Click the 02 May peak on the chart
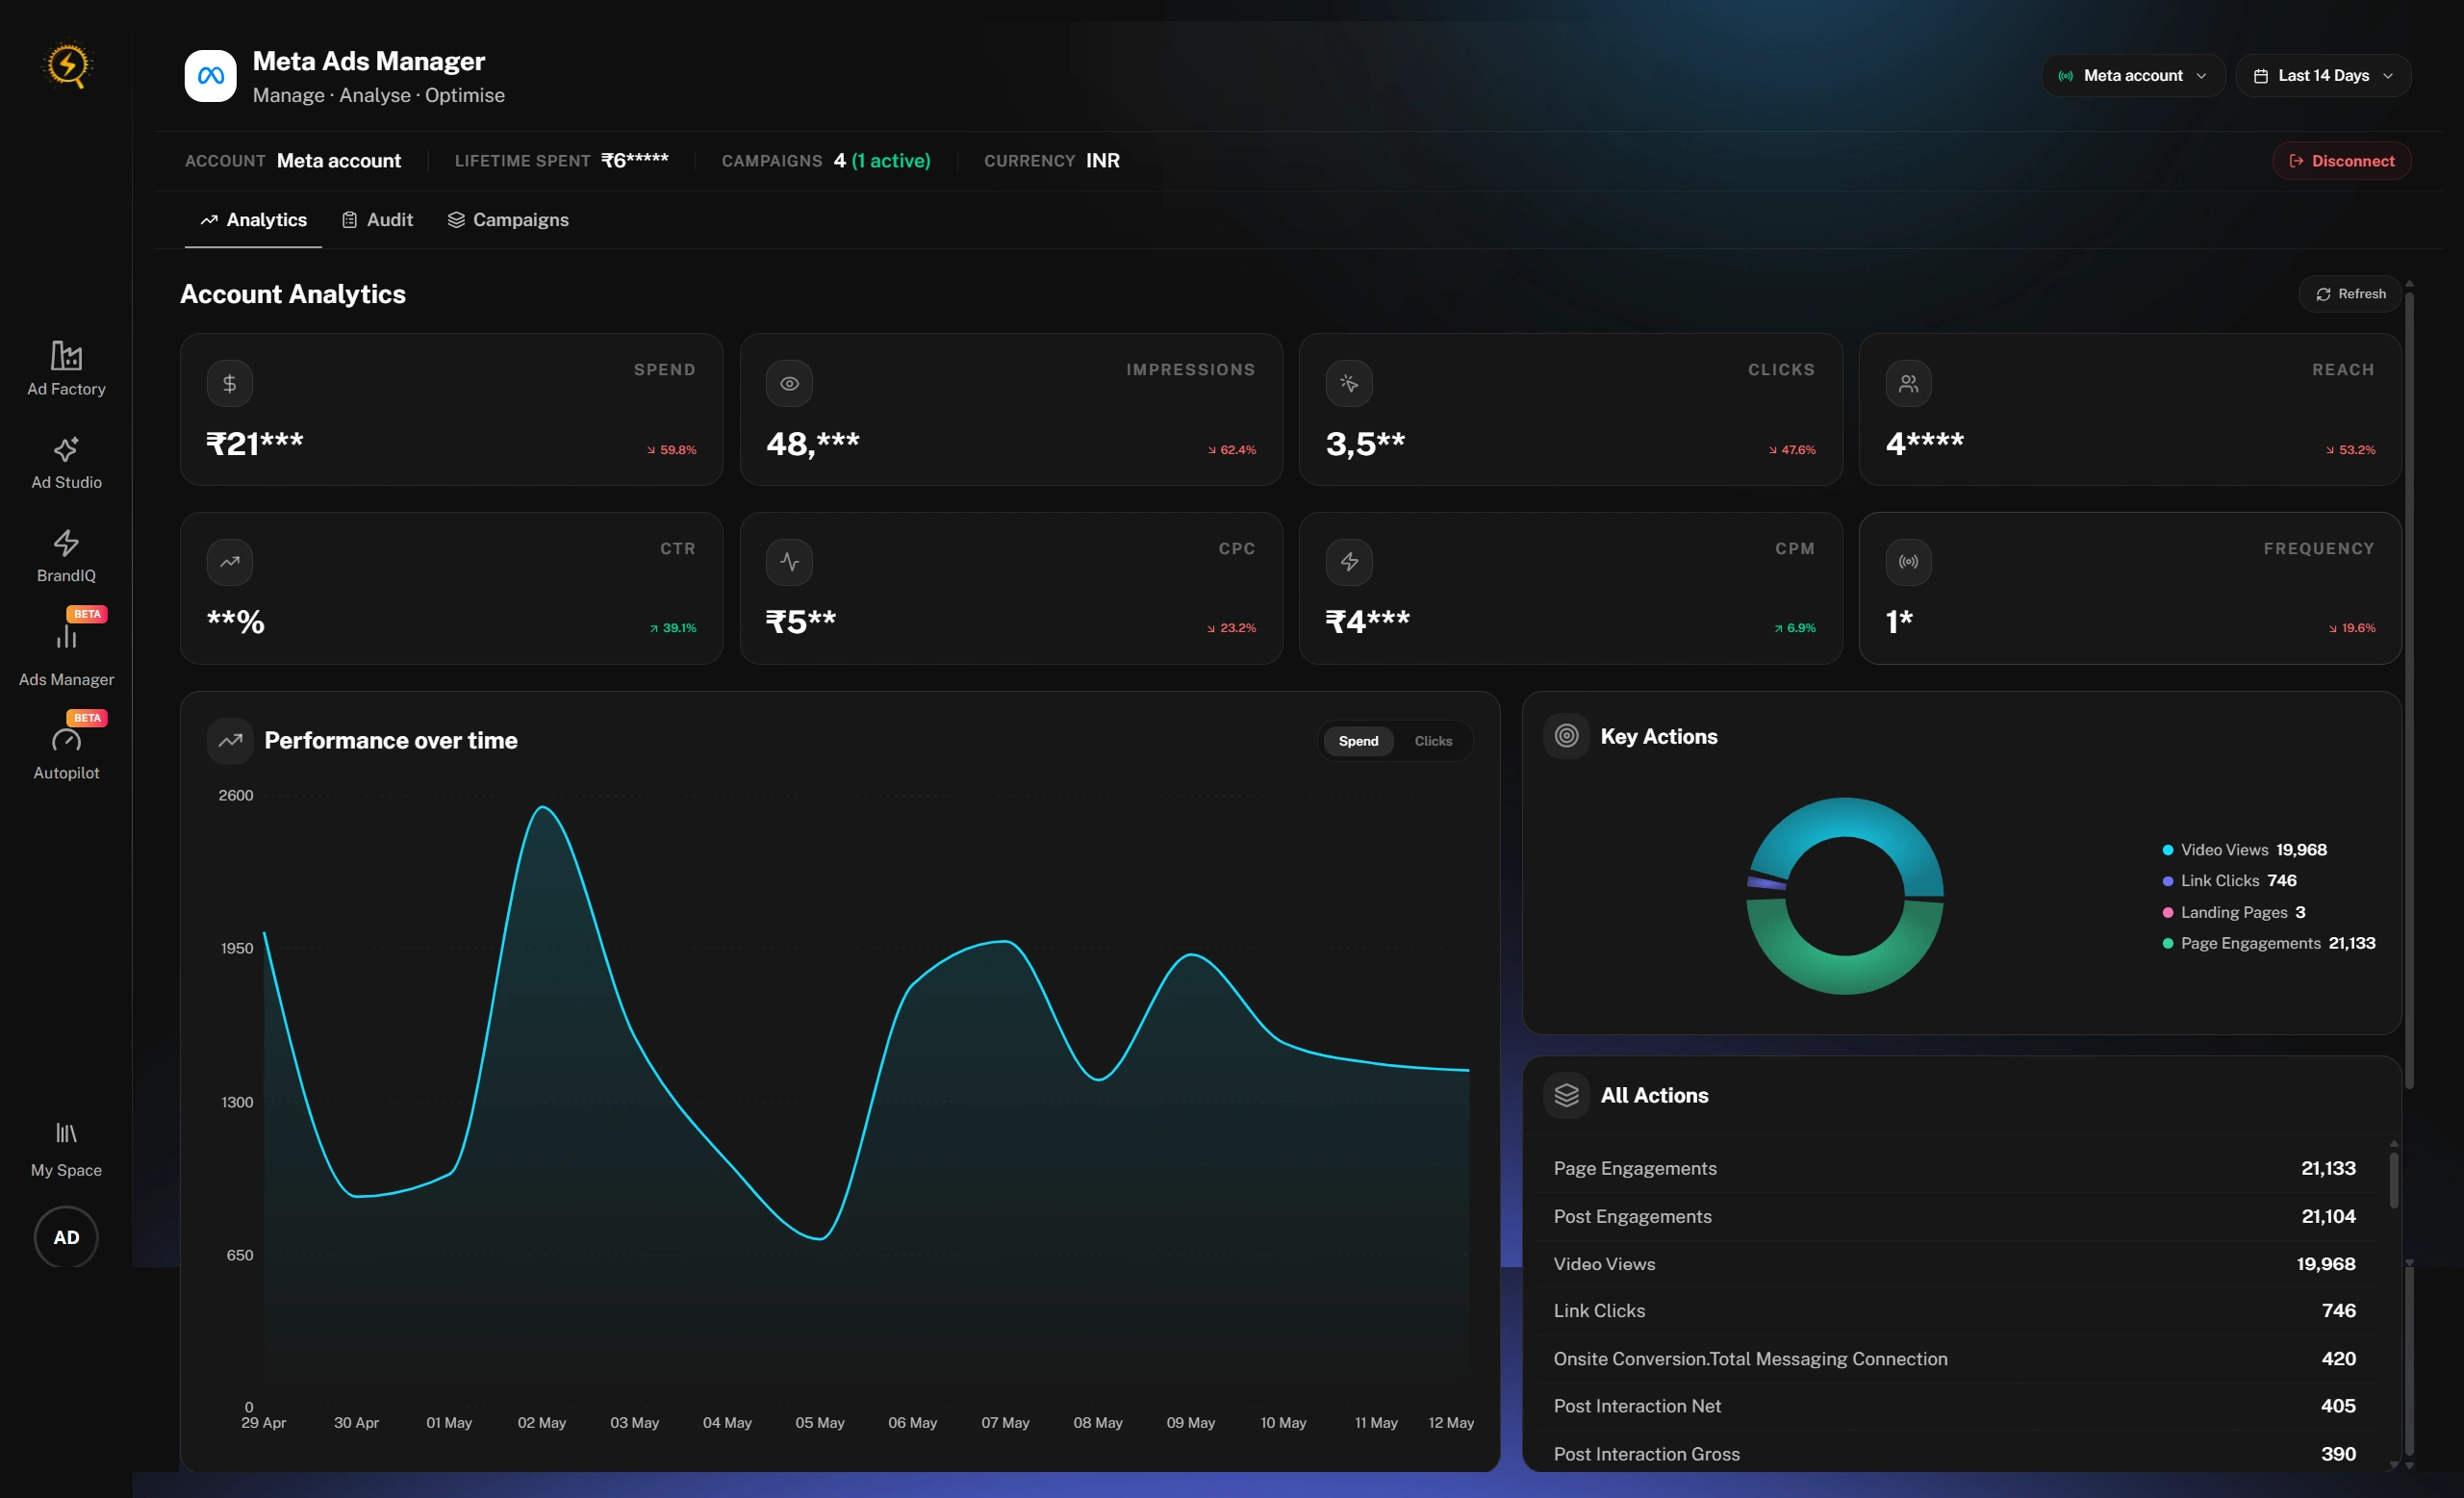Viewport: 2464px width, 1498px height. coord(542,807)
